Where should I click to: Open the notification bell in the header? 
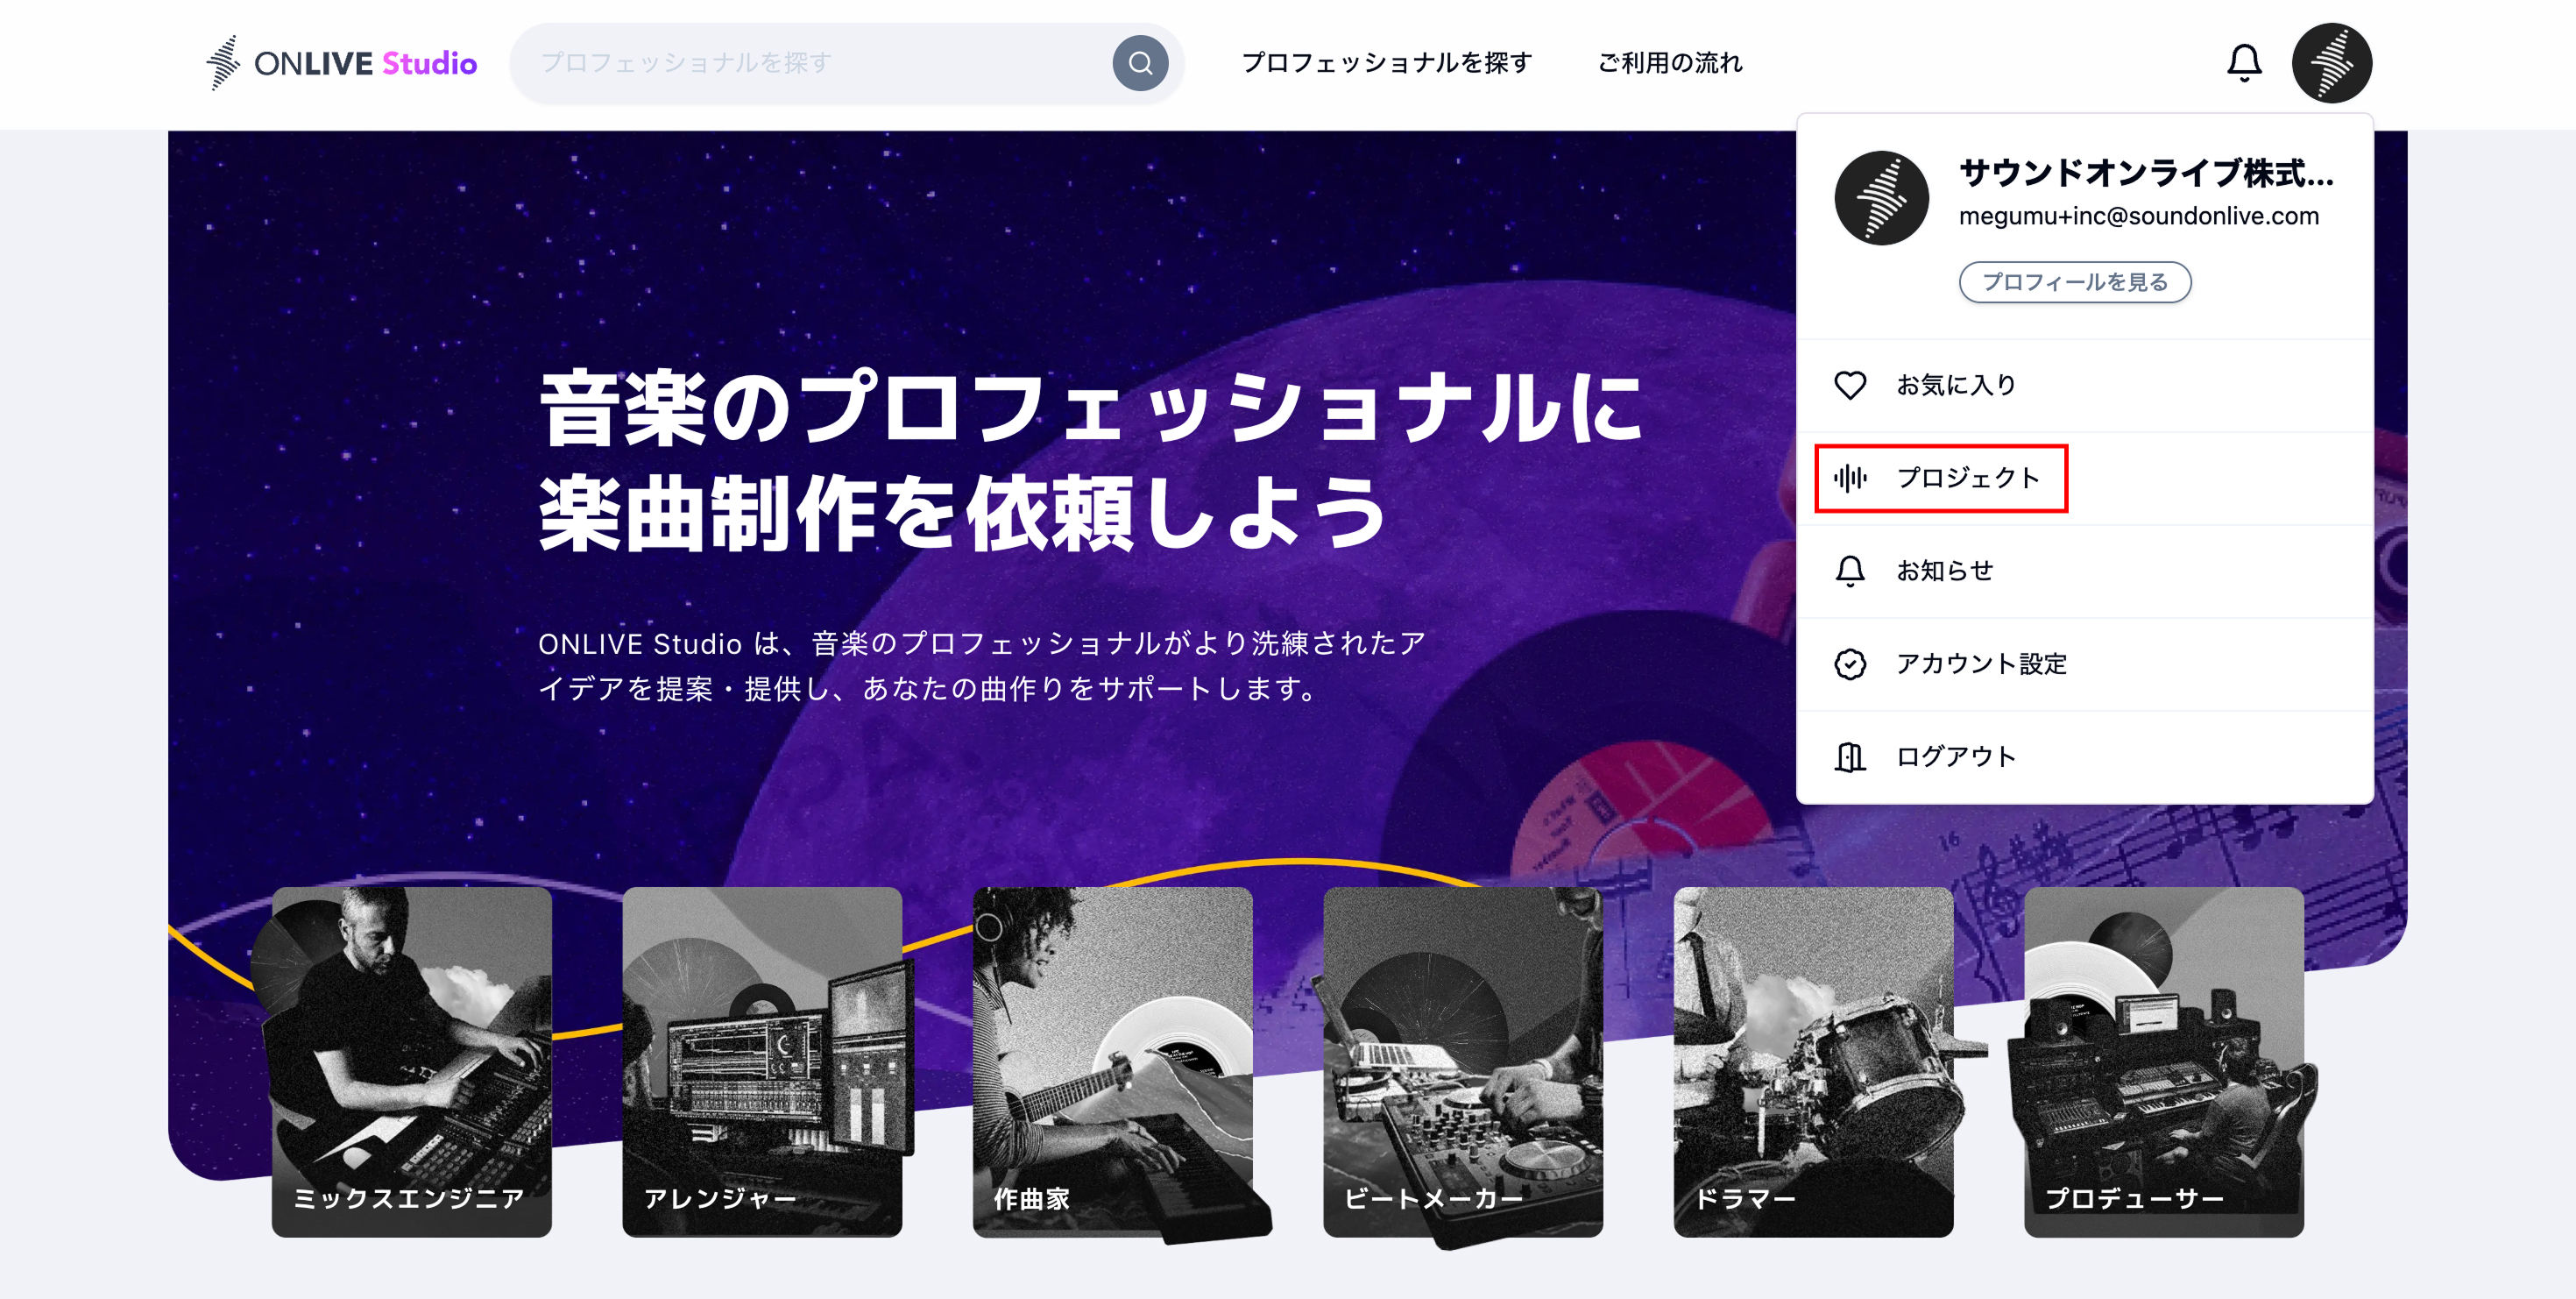tap(2243, 63)
